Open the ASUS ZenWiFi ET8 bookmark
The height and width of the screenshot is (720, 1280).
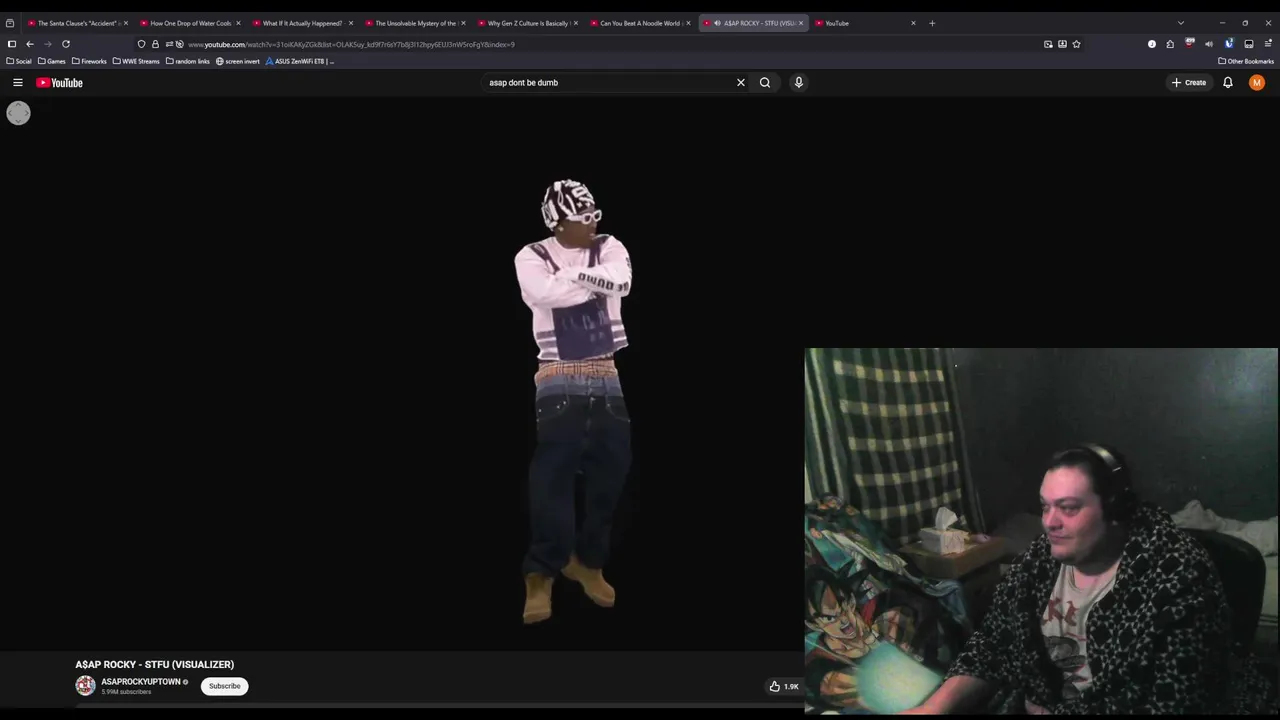300,61
